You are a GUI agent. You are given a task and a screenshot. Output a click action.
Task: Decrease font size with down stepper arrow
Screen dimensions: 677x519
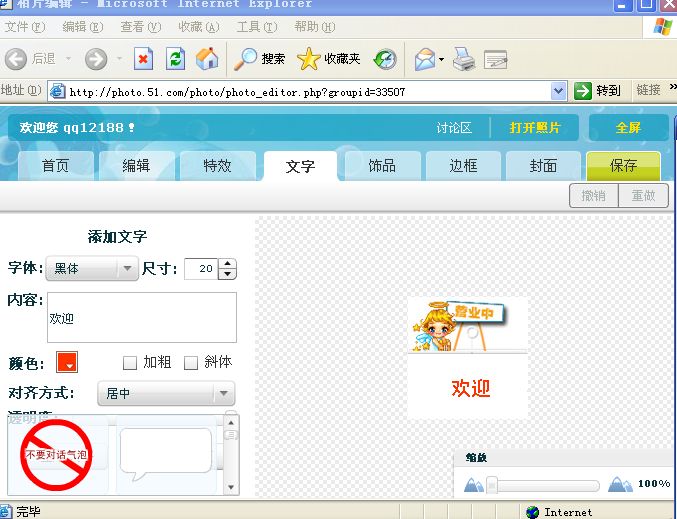[228, 274]
